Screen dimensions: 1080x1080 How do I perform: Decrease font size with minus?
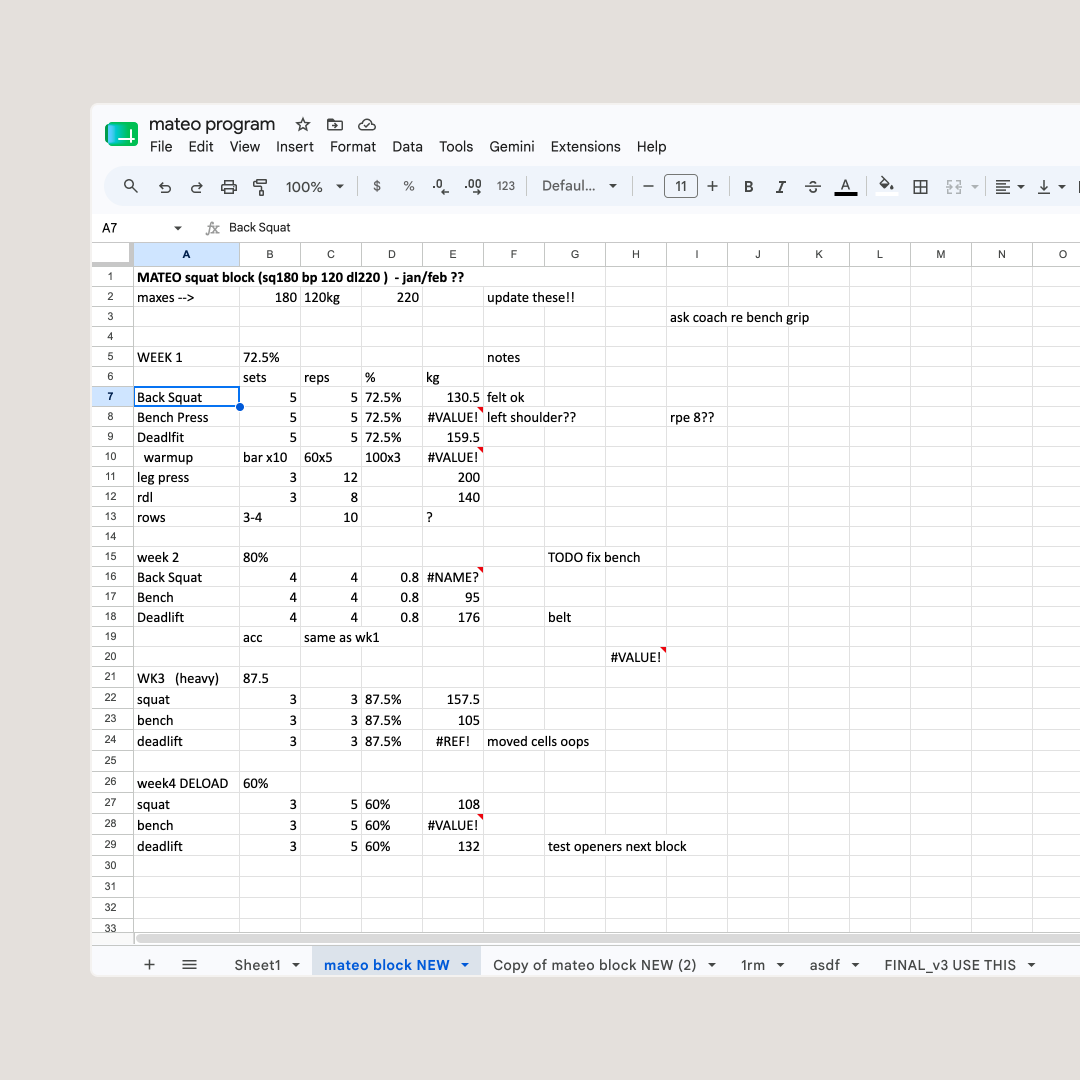coord(648,186)
